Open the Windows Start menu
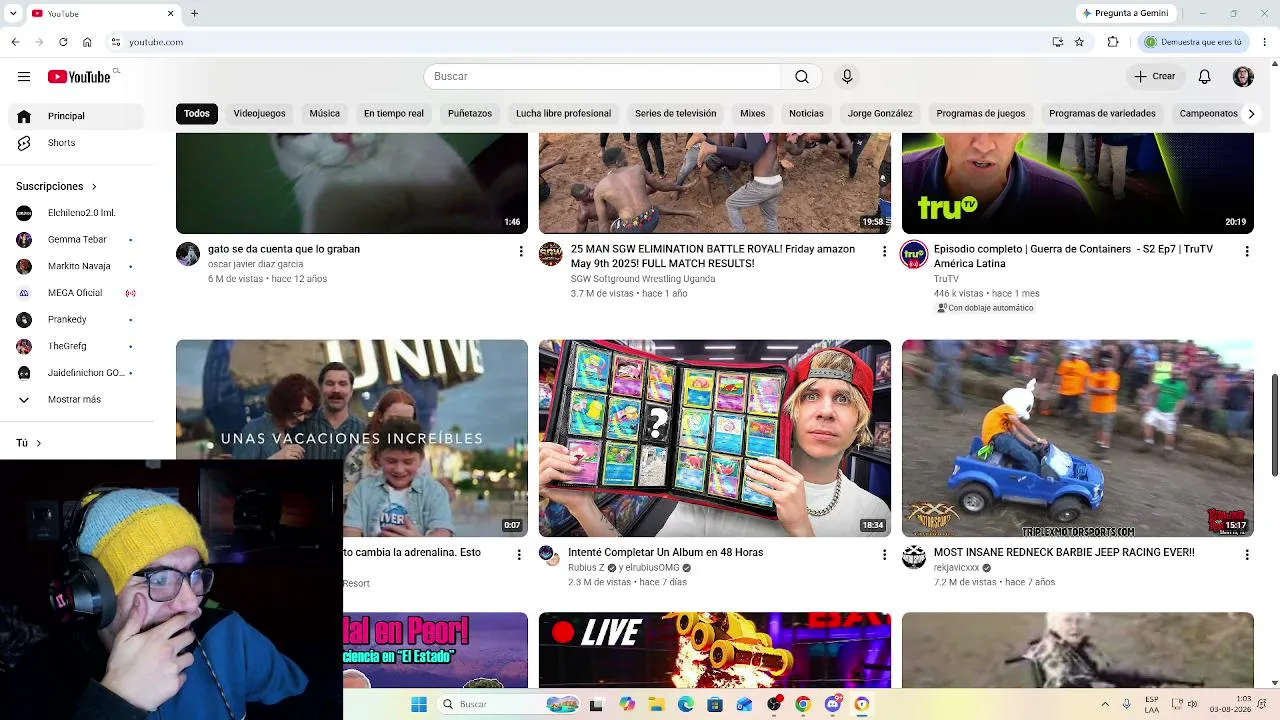 419,704
